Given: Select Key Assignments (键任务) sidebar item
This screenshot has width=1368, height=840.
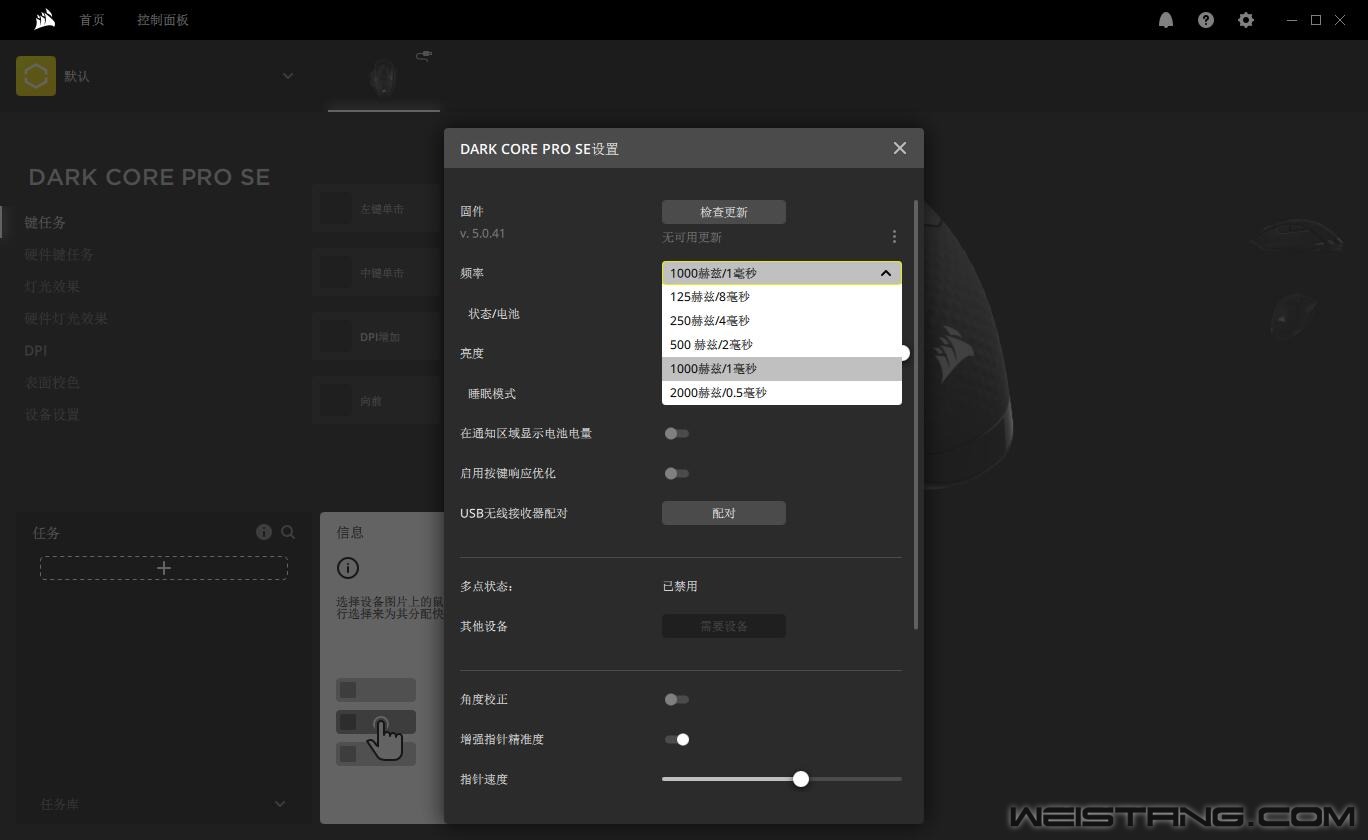Looking at the screenshot, I should click(x=46, y=222).
